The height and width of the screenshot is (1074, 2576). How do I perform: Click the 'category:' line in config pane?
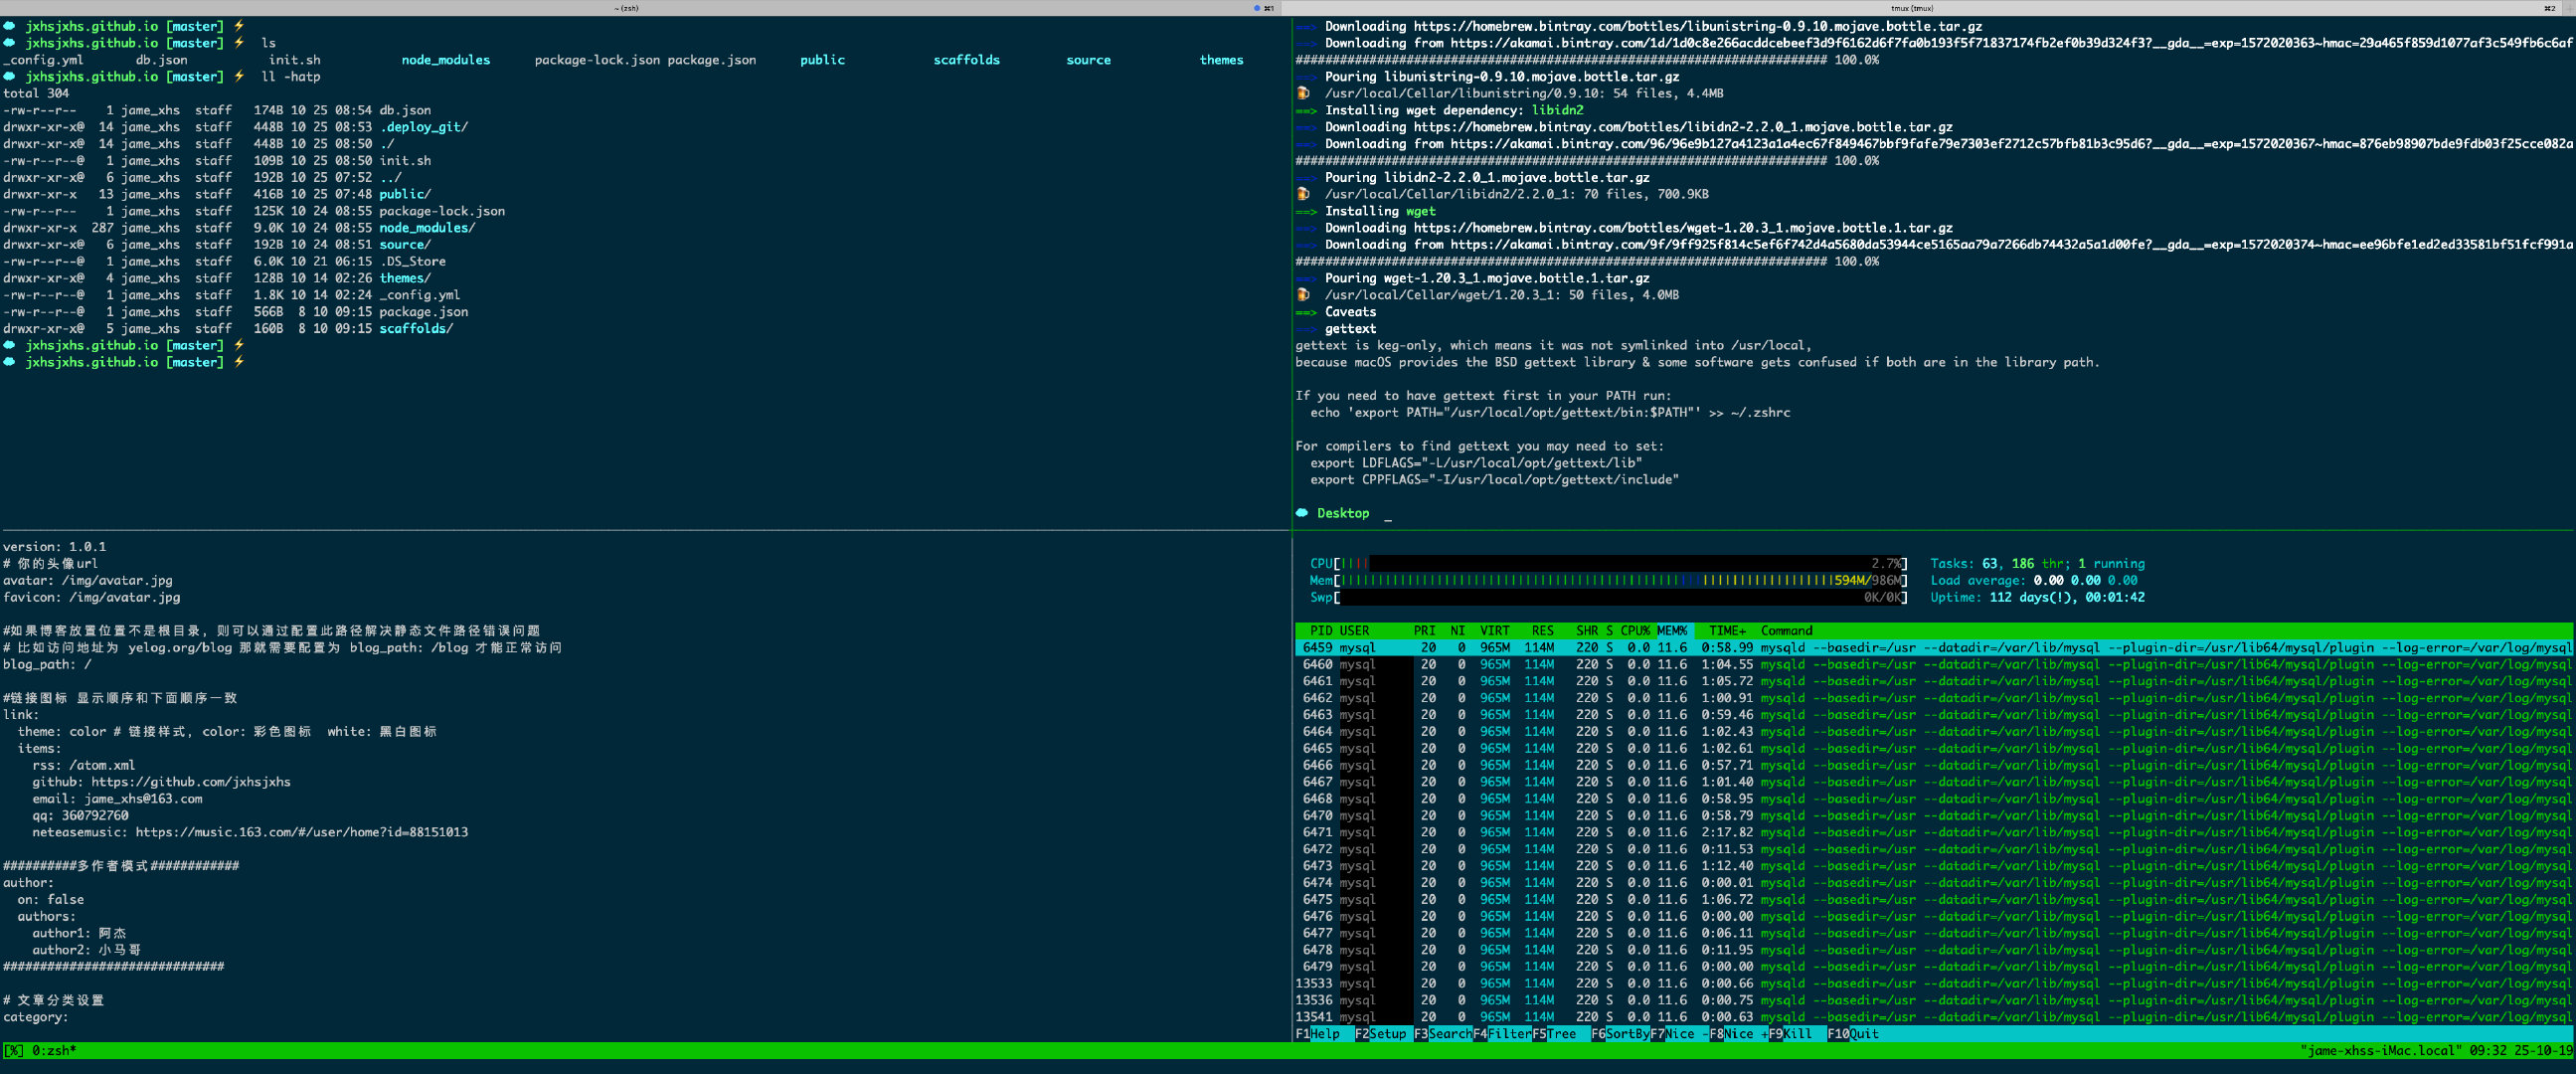click(36, 1017)
